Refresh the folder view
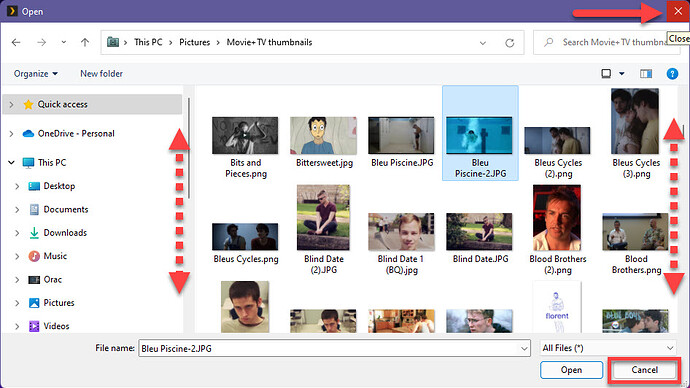This screenshot has height=388, width=690. pos(510,43)
